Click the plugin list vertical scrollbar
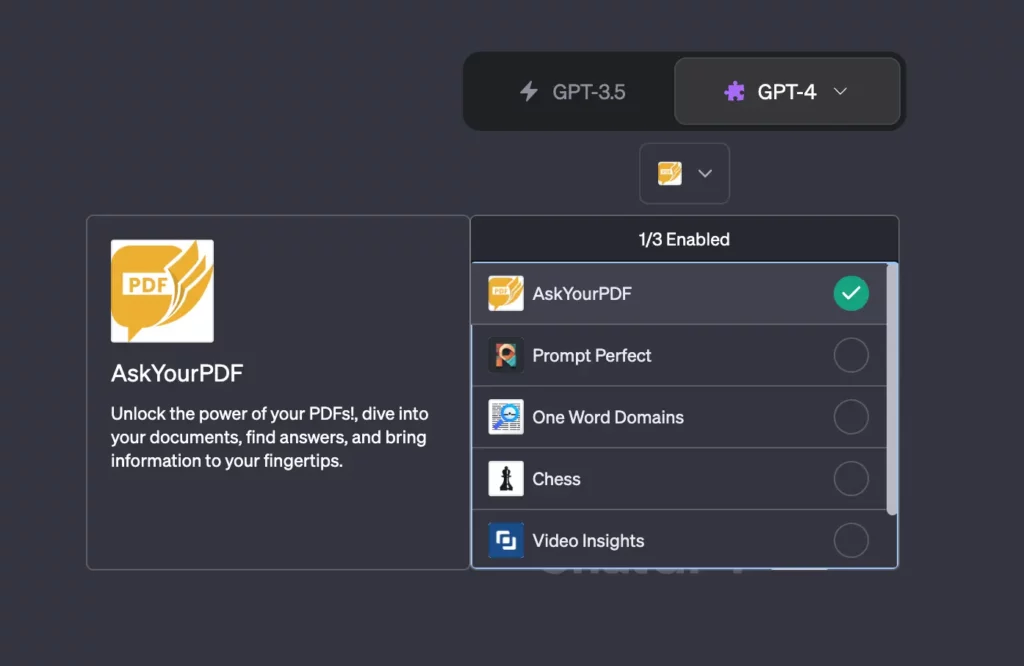Image resolution: width=1024 pixels, height=666 pixels. (x=892, y=390)
